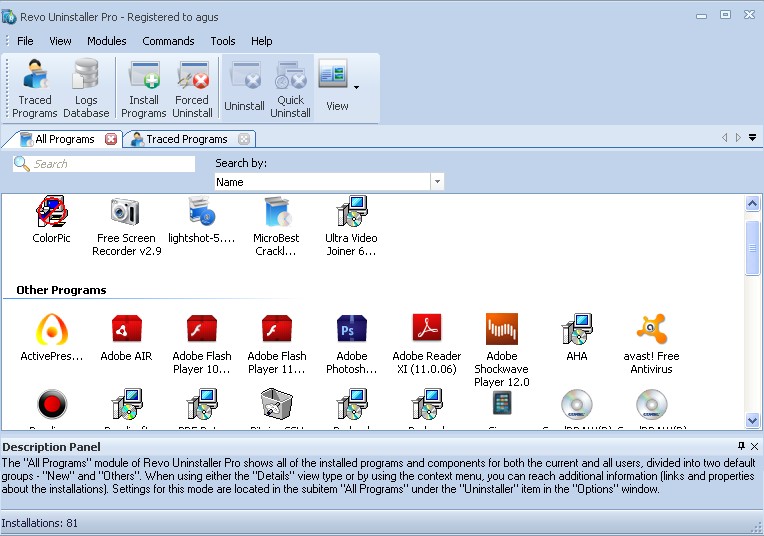Close the Traced Programs tab
Viewport: 764px width, 536px height.
click(x=244, y=139)
